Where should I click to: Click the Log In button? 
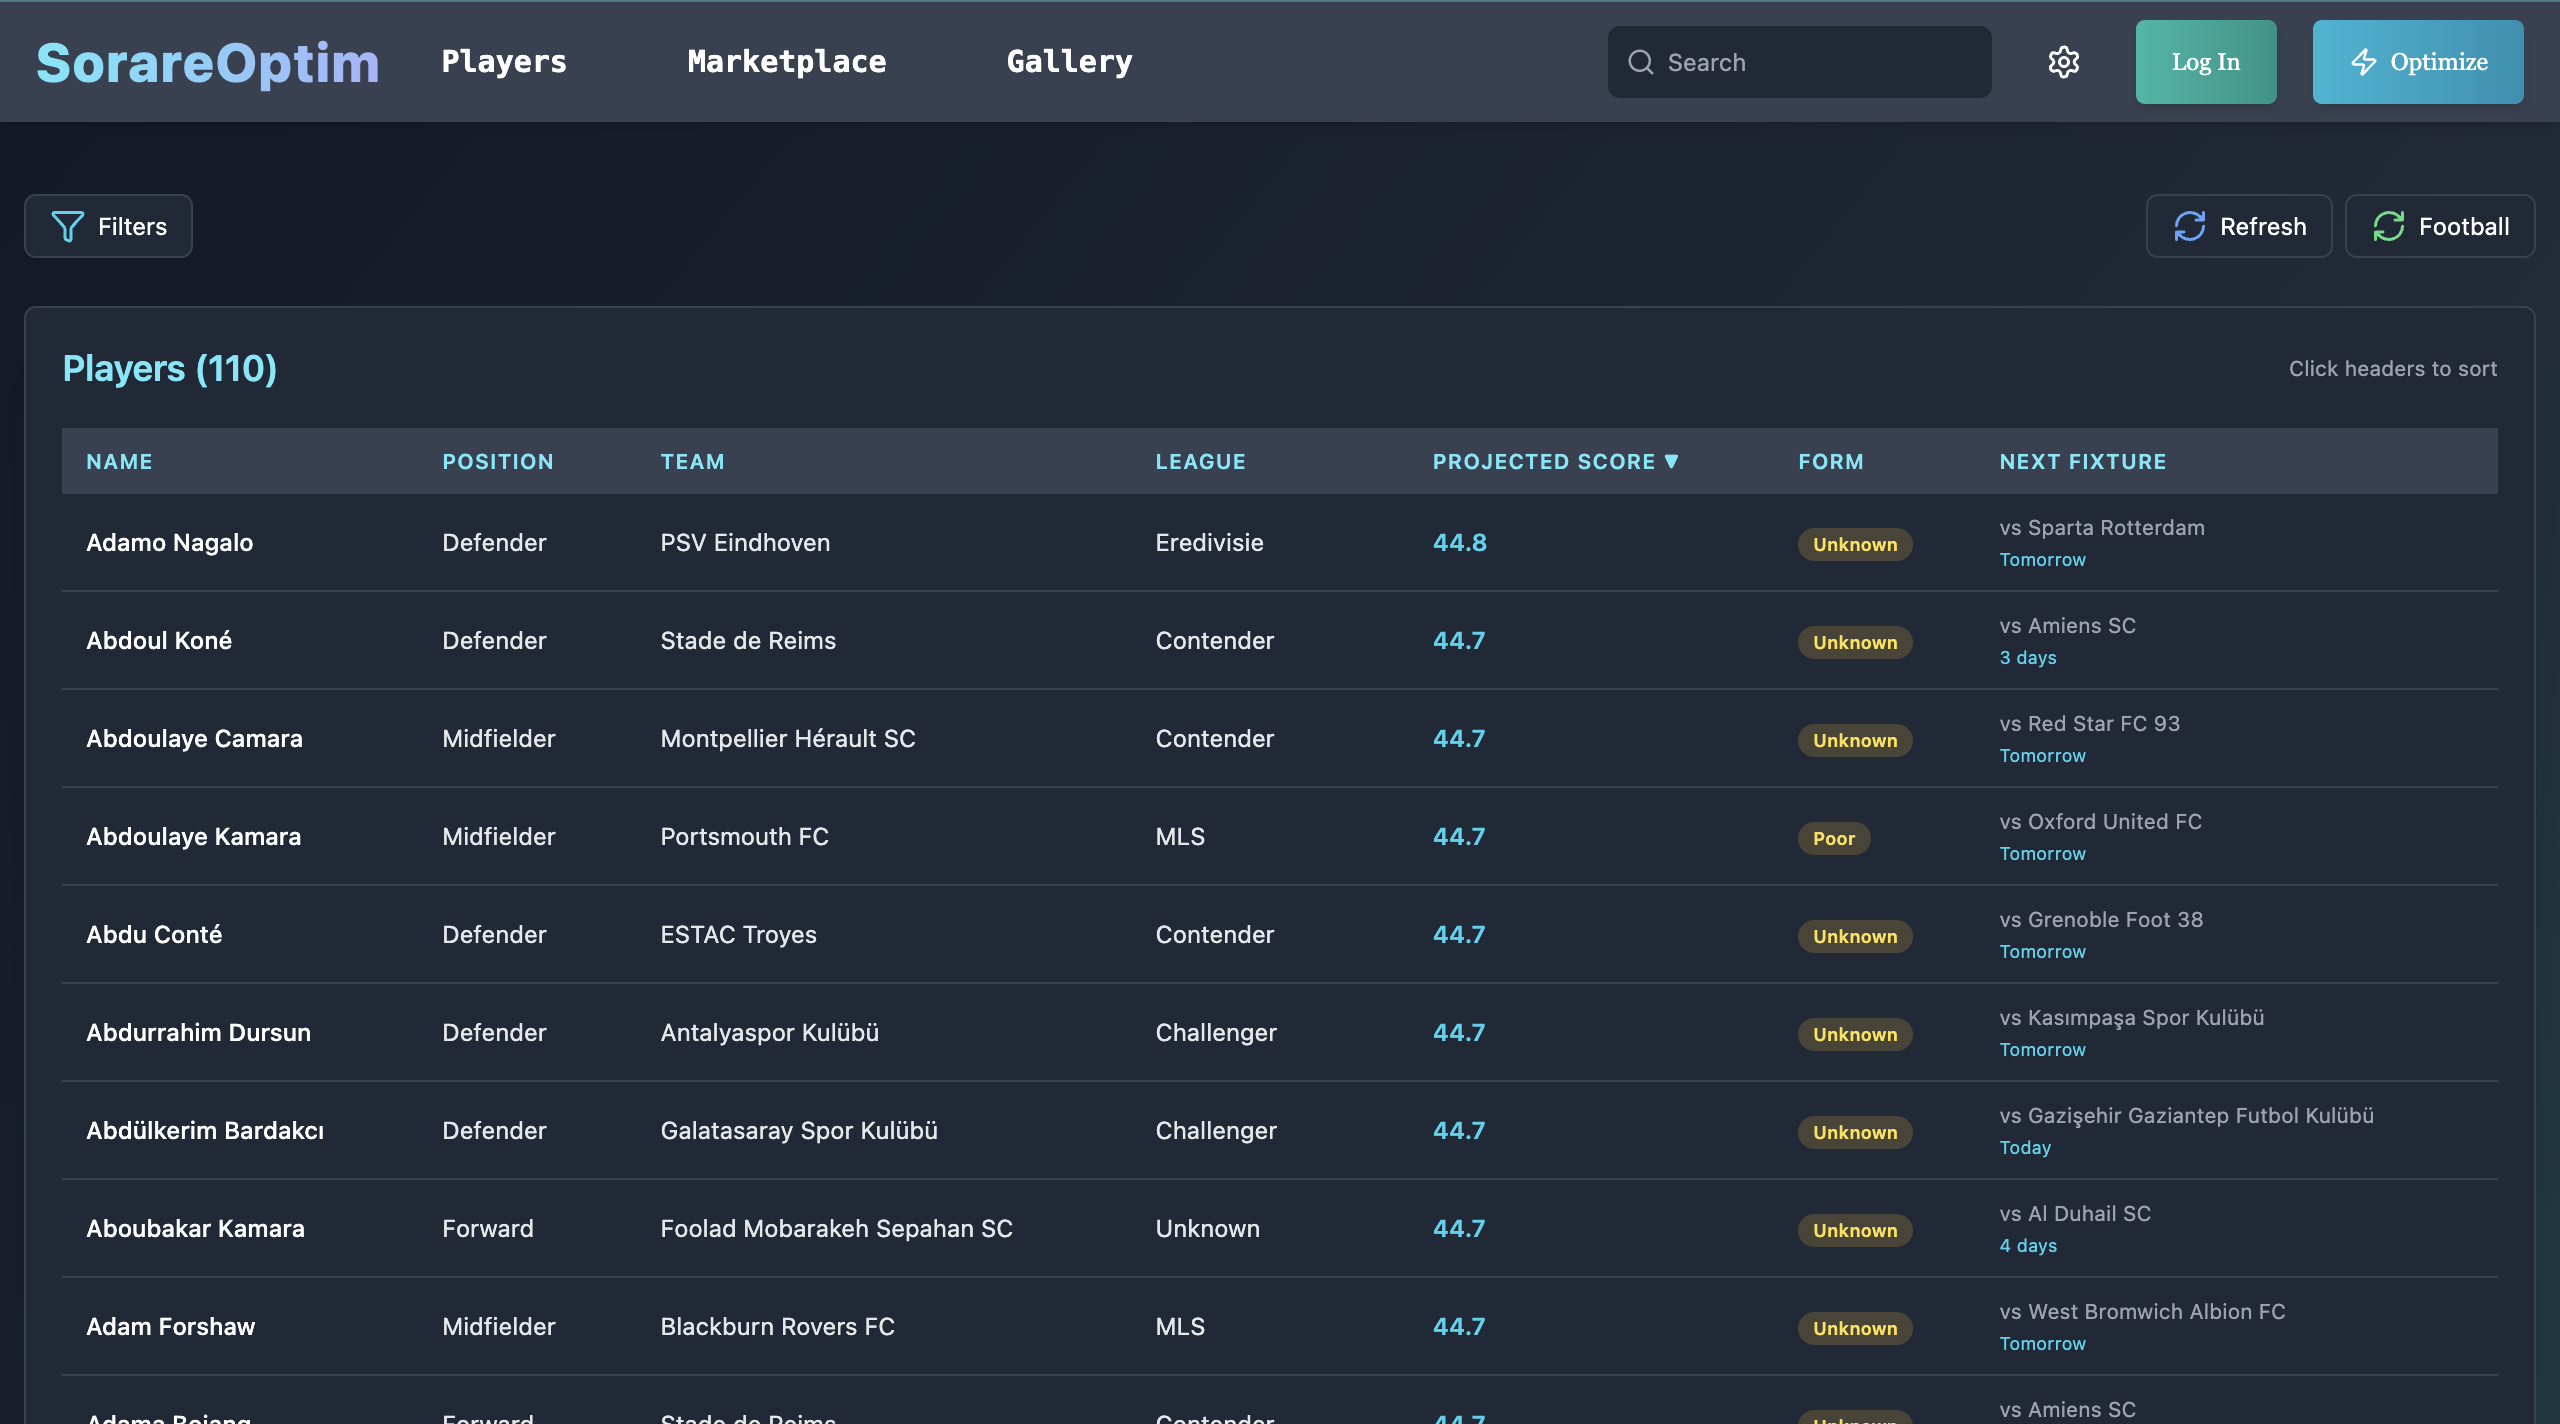click(x=2206, y=62)
